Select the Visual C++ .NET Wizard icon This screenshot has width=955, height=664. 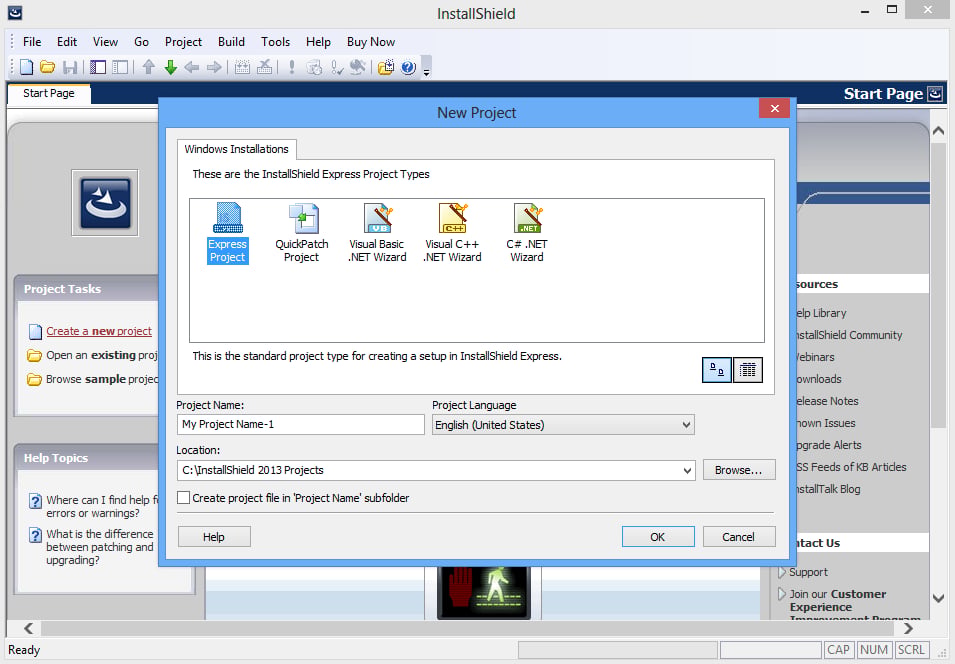click(x=452, y=233)
